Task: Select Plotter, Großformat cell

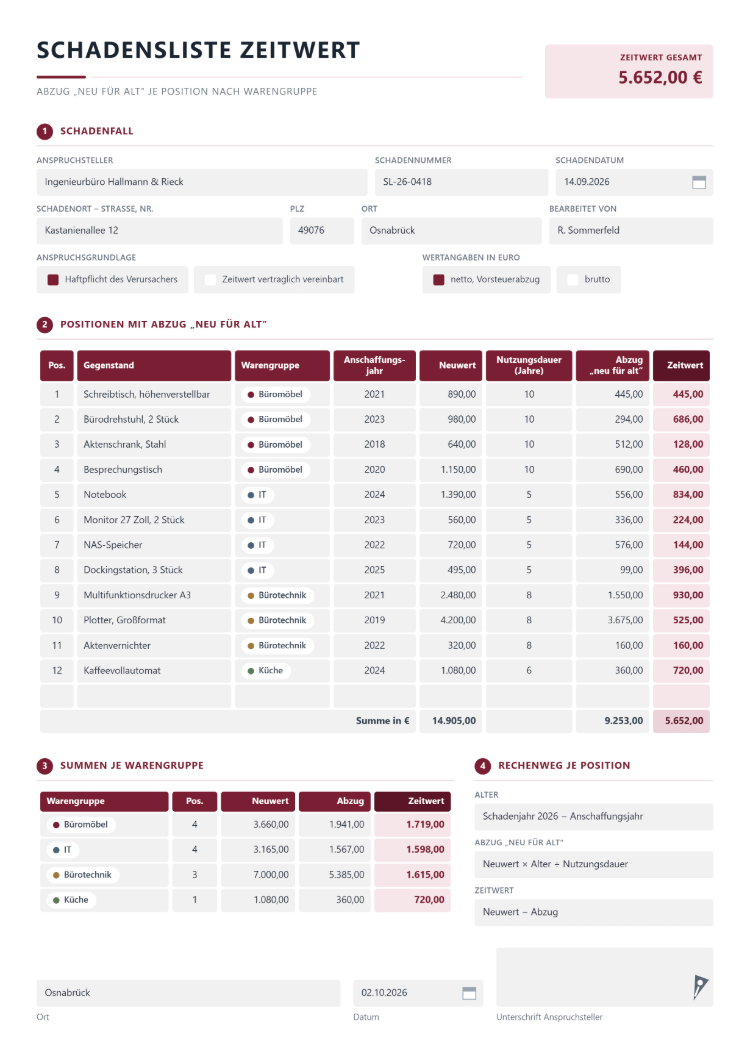Action: click(154, 621)
